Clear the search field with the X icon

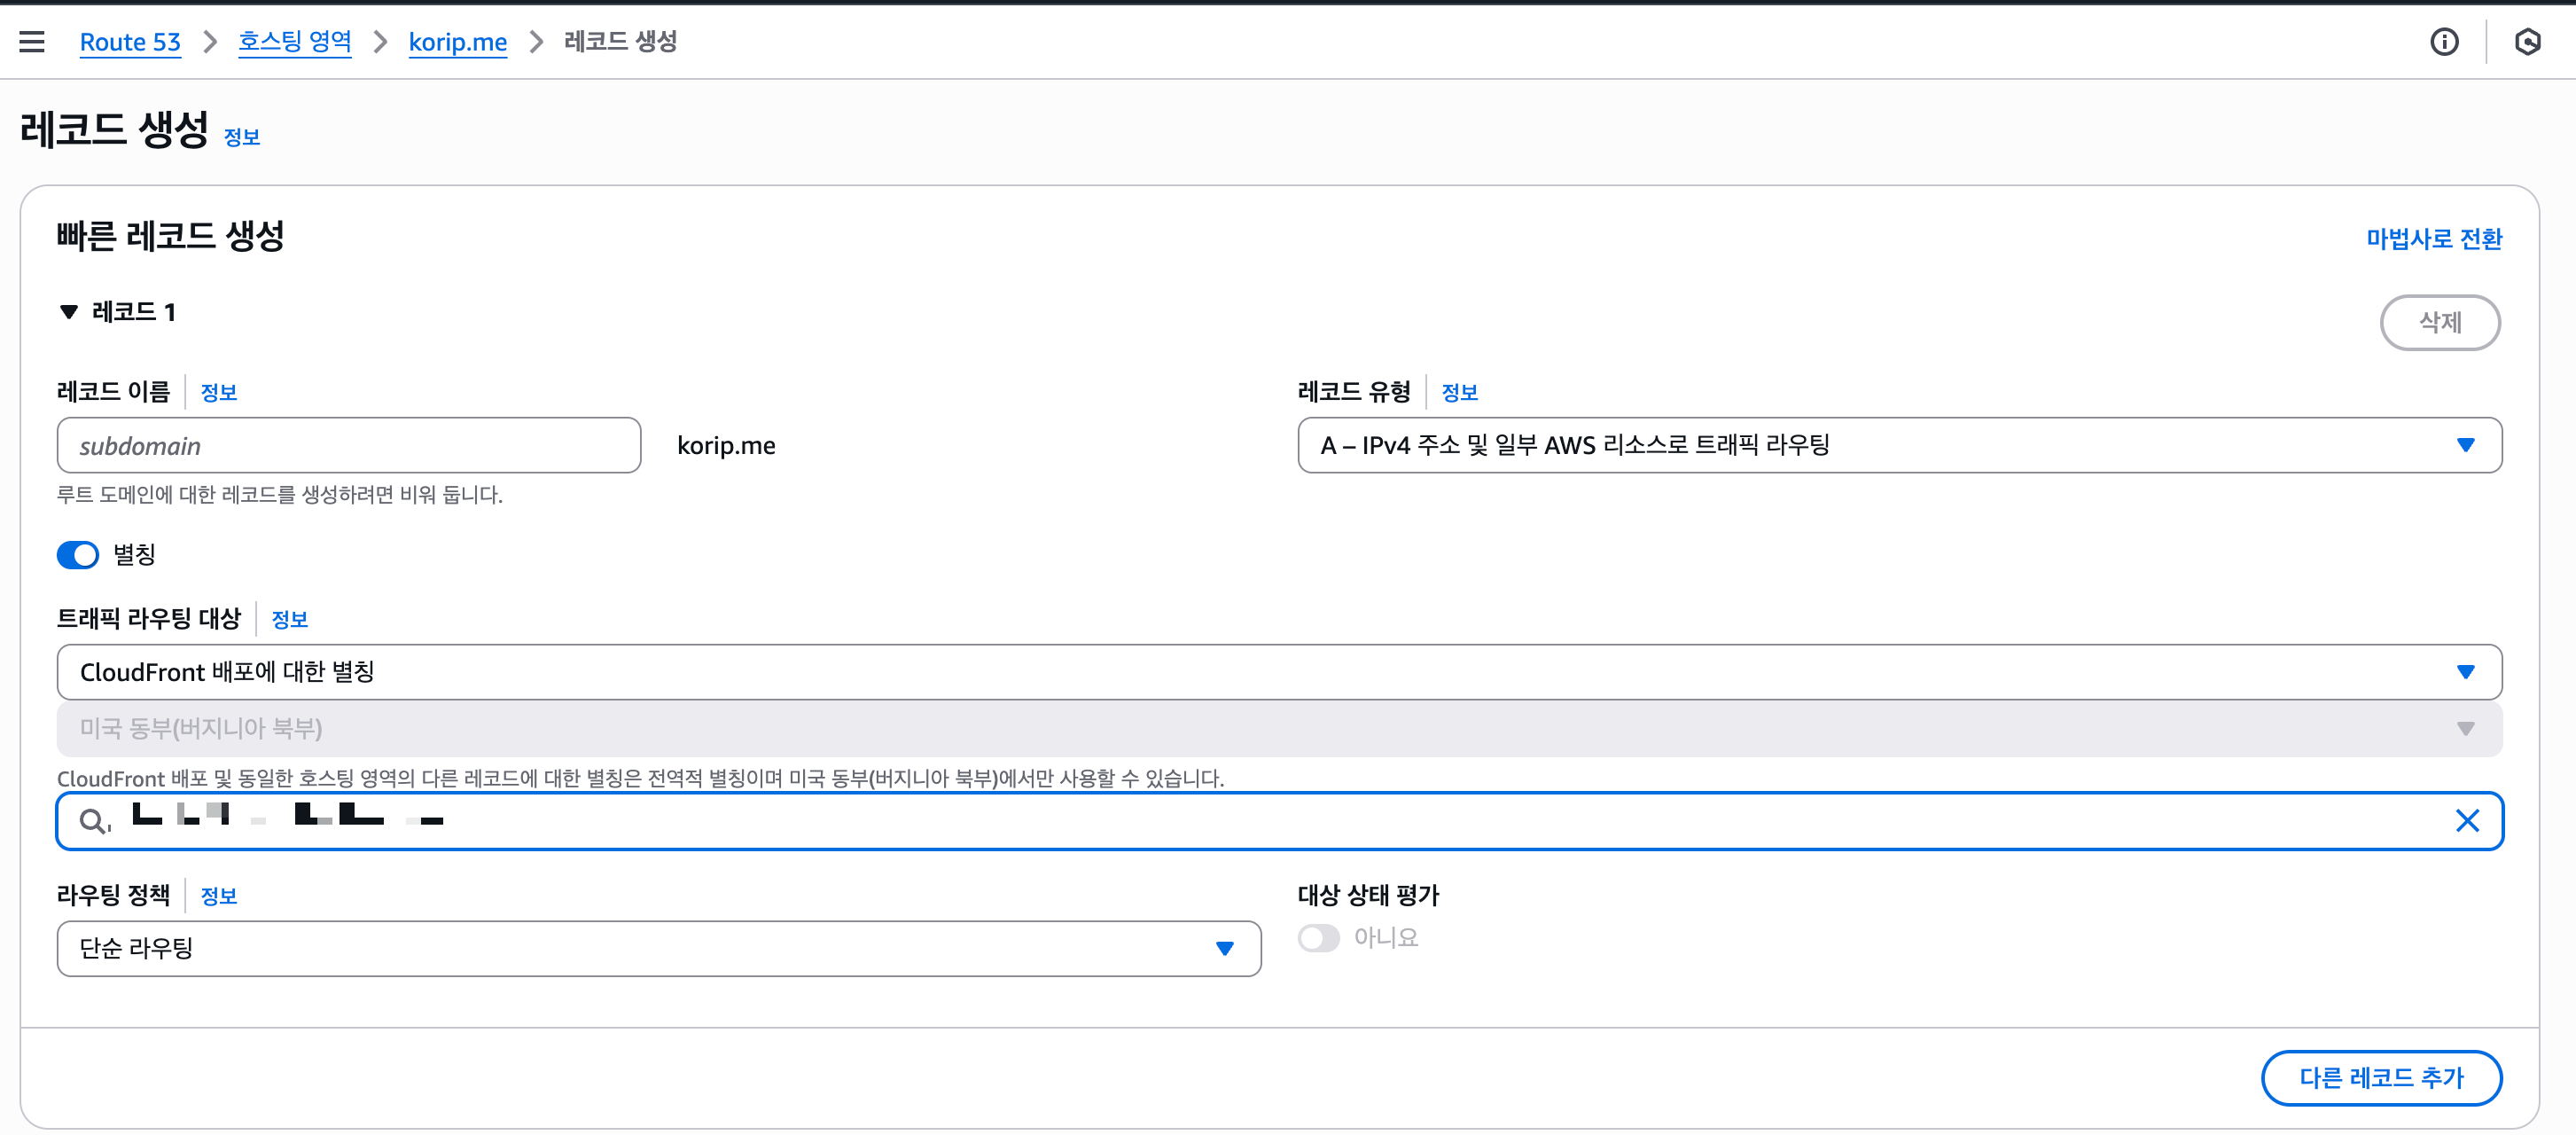(2467, 821)
